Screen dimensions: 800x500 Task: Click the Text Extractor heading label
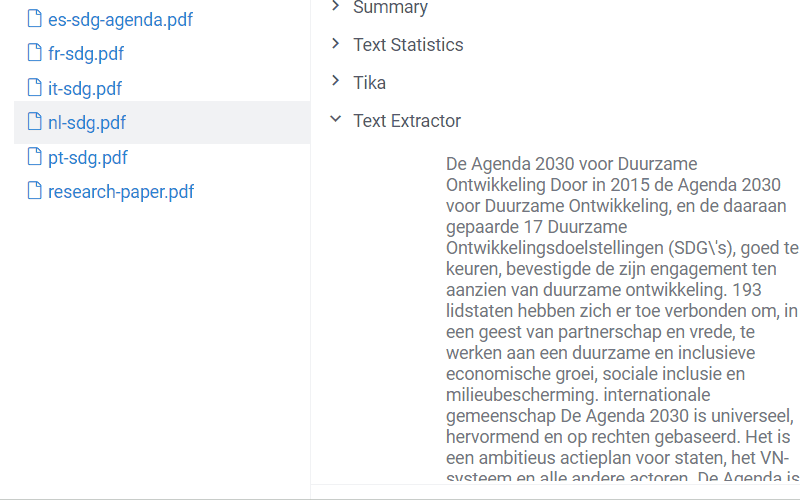[407, 121]
